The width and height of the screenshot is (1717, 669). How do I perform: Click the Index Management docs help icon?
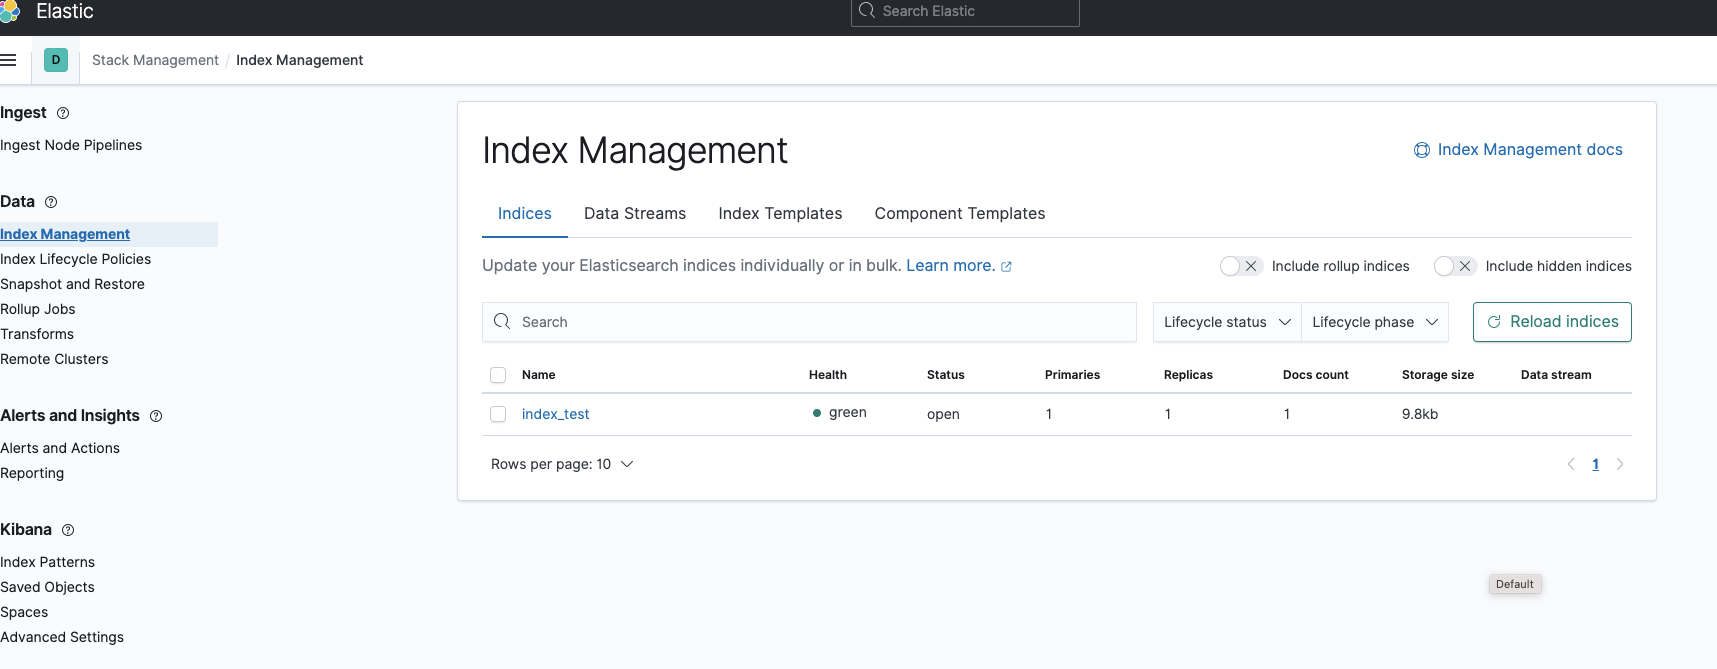coord(1421,150)
